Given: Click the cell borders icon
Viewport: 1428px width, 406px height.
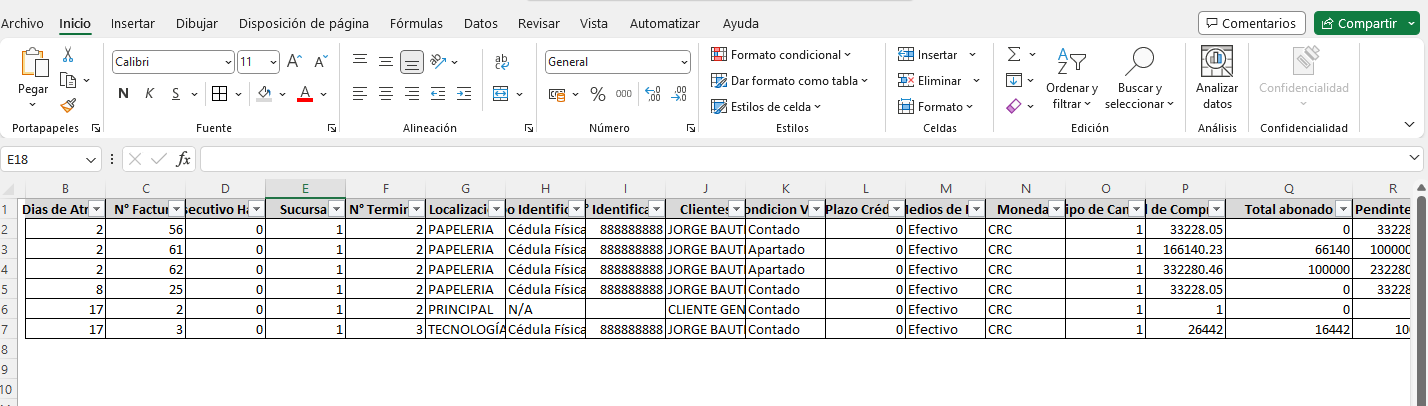Looking at the screenshot, I should (x=219, y=94).
